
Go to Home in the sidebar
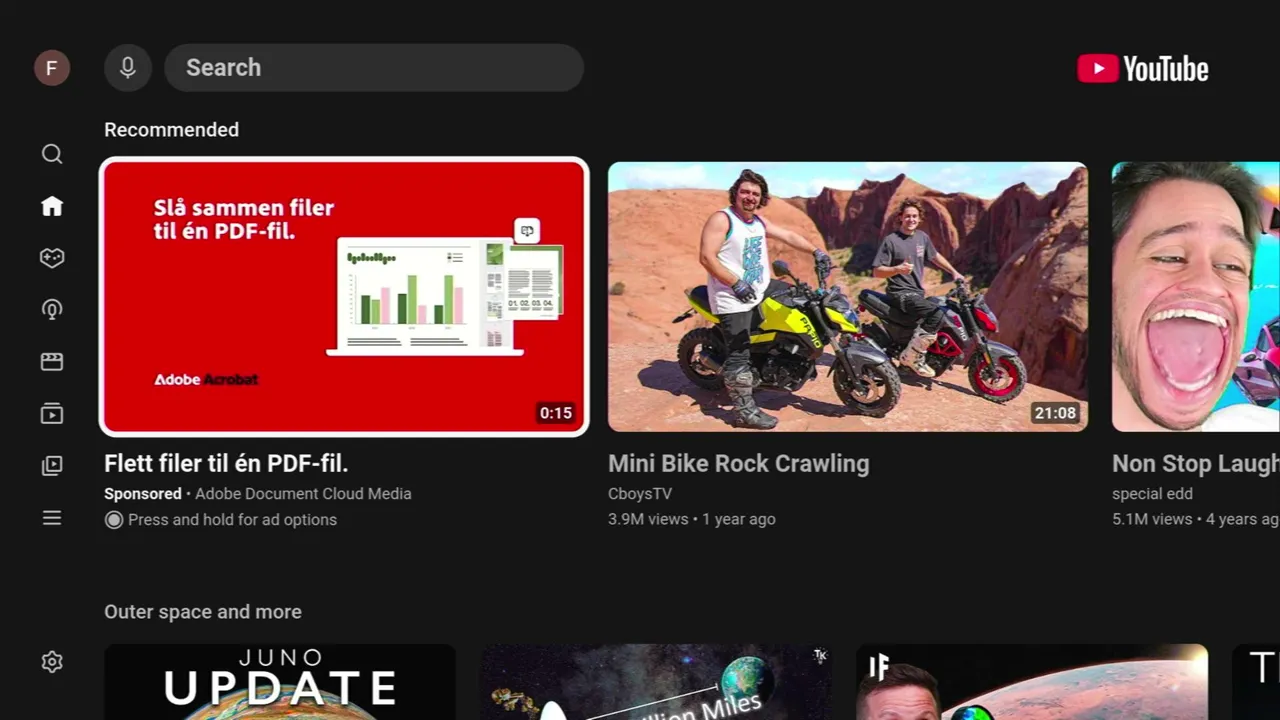[52, 206]
